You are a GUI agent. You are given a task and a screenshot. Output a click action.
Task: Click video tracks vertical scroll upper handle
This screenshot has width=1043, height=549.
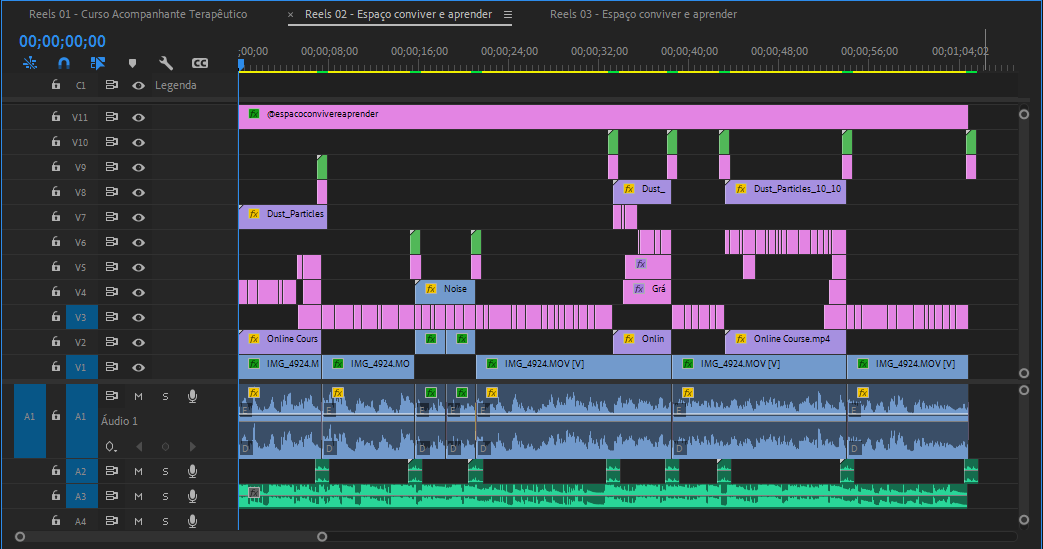[x=1024, y=114]
